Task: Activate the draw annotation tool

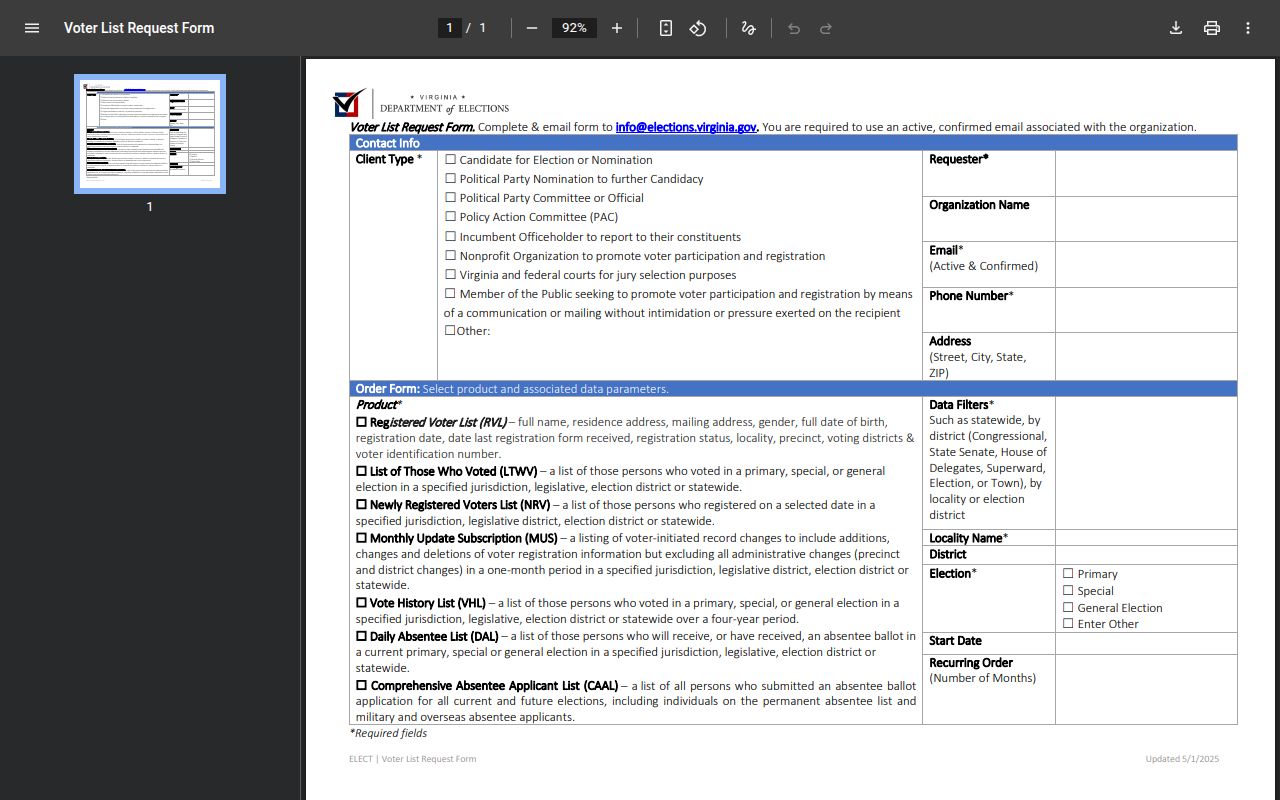Action: pos(748,28)
